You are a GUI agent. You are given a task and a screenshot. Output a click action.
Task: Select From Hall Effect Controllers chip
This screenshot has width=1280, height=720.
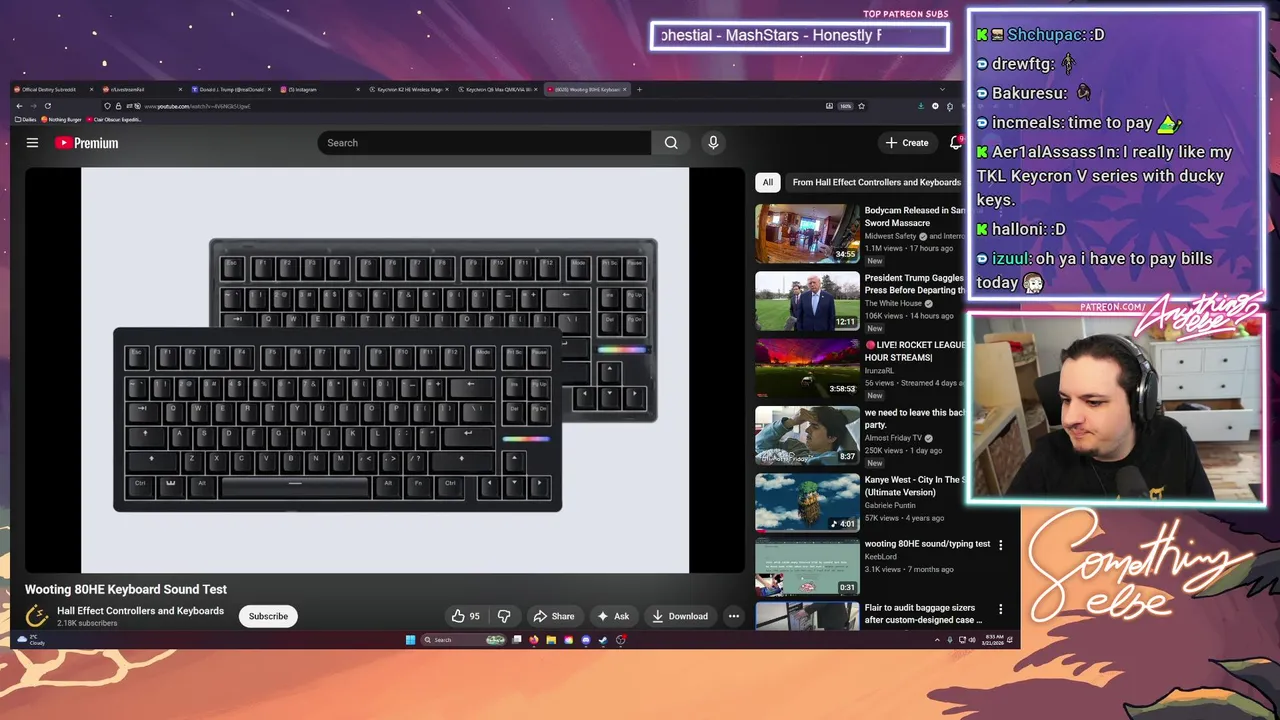click(876, 182)
